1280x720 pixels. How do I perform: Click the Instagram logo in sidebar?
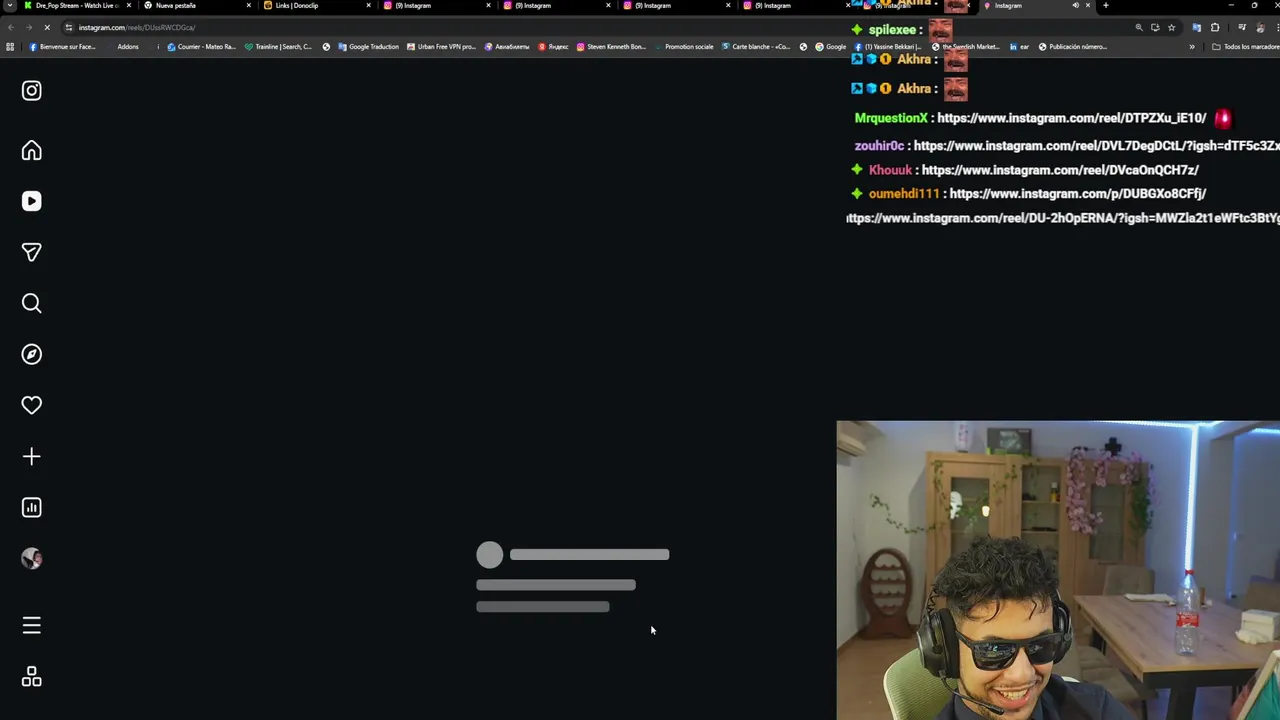pos(31,91)
